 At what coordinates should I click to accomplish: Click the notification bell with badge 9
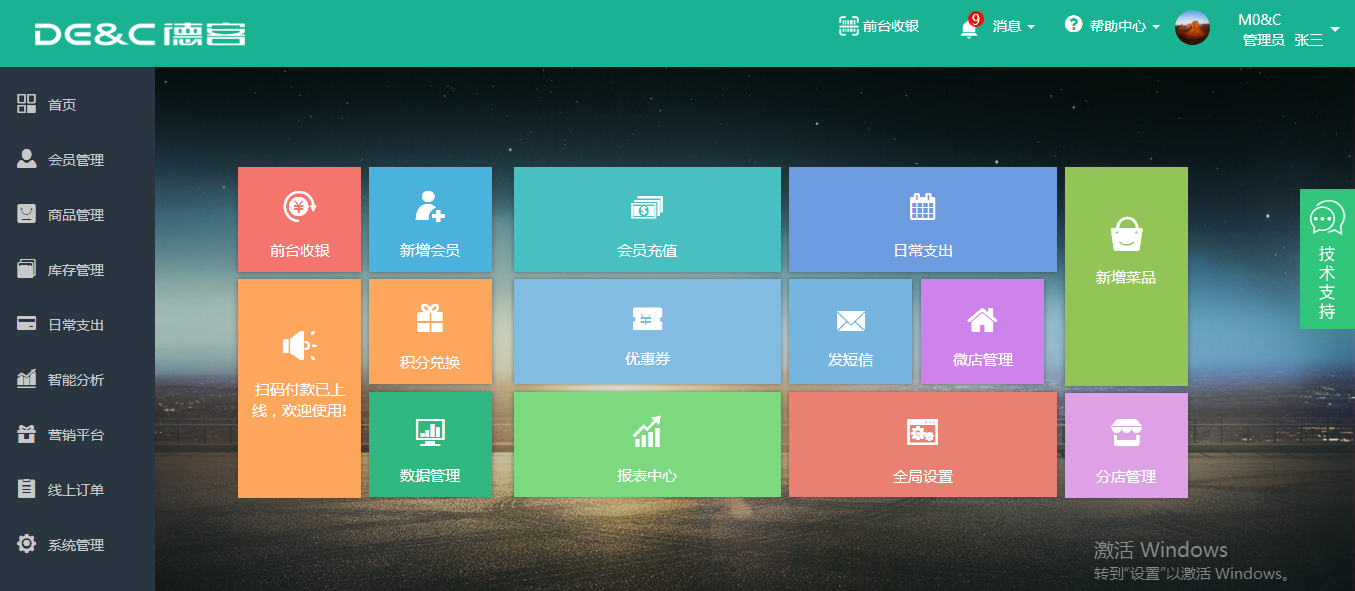click(970, 26)
